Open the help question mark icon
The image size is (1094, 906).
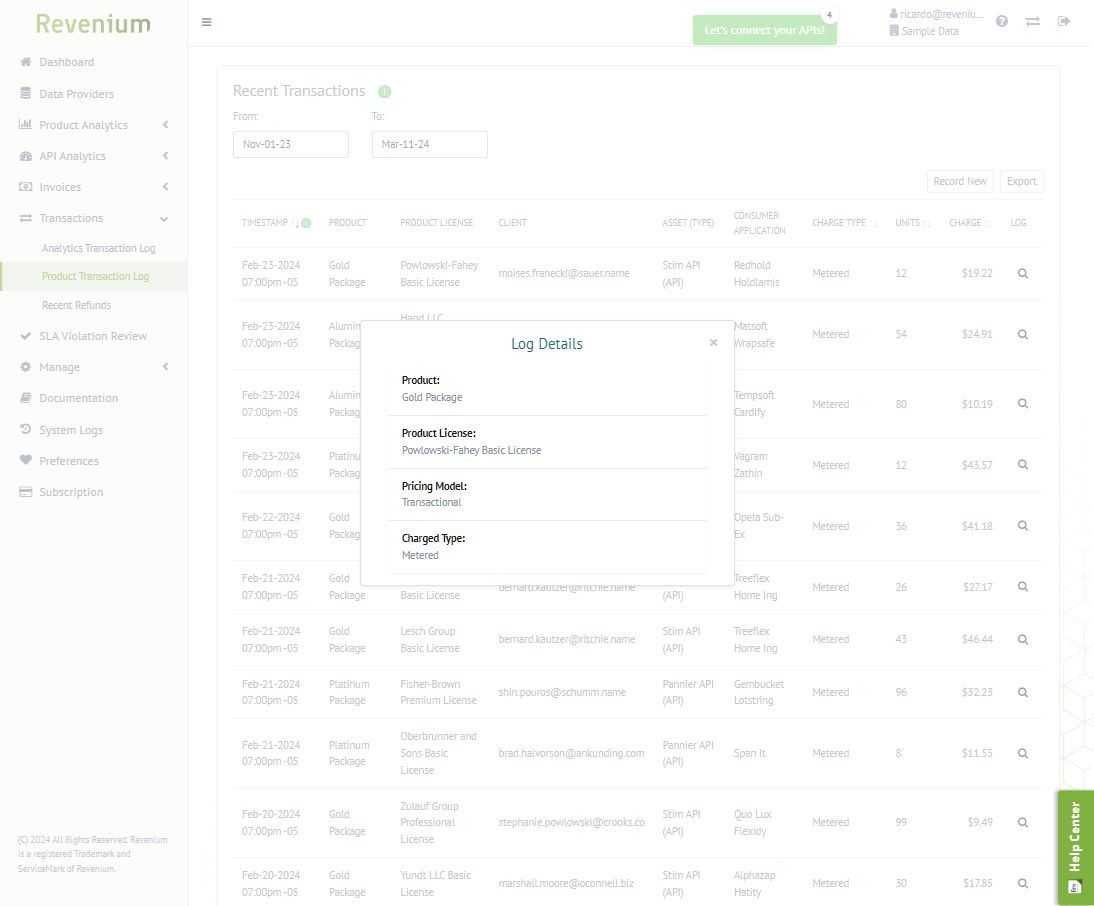(1002, 22)
